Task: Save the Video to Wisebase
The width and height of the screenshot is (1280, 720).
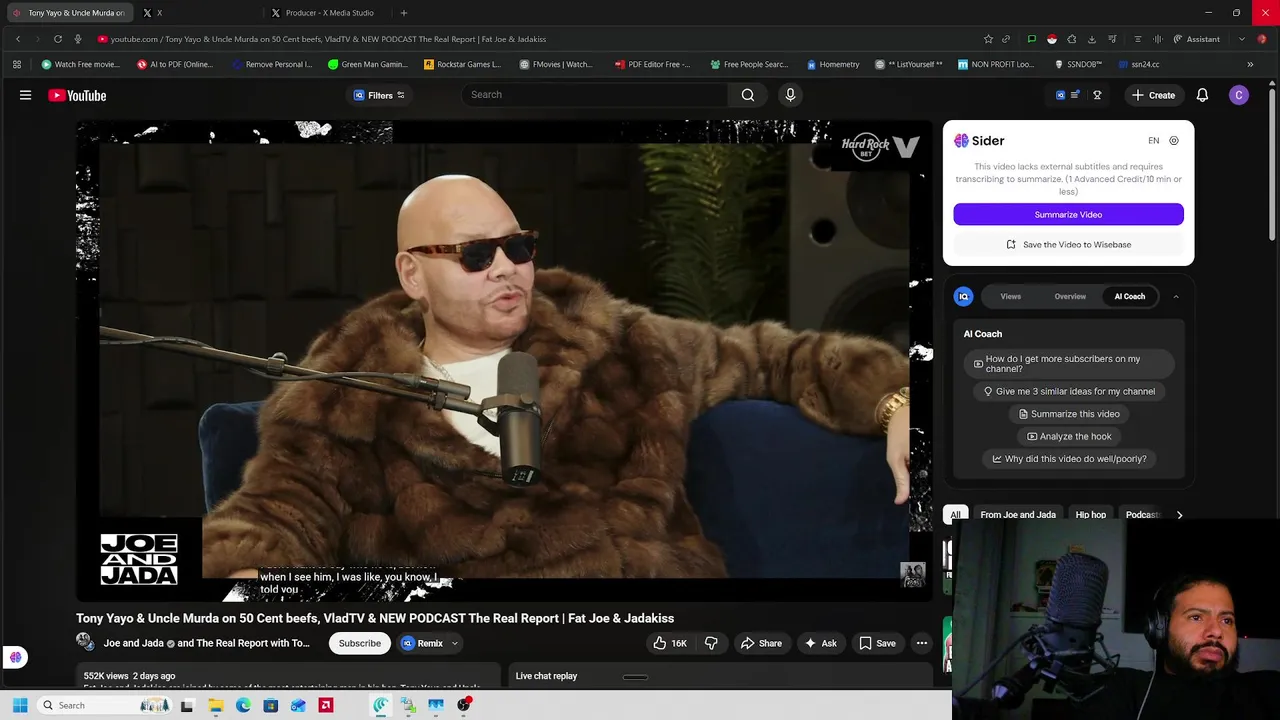Action: [x=1068, y=244]
